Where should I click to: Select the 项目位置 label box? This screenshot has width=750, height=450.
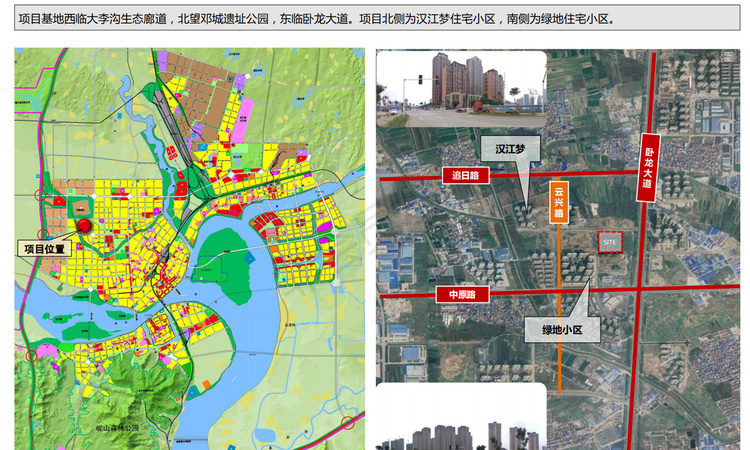tap(44, 249)
